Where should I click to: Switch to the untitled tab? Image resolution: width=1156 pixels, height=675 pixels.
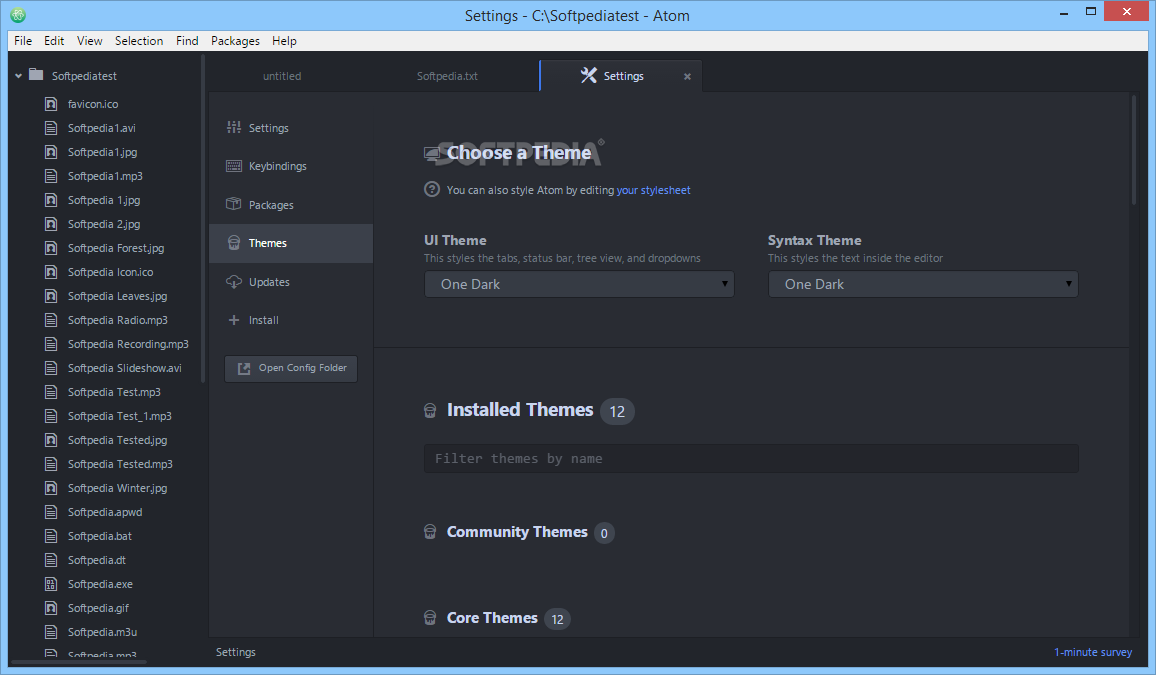click(282, 76)
